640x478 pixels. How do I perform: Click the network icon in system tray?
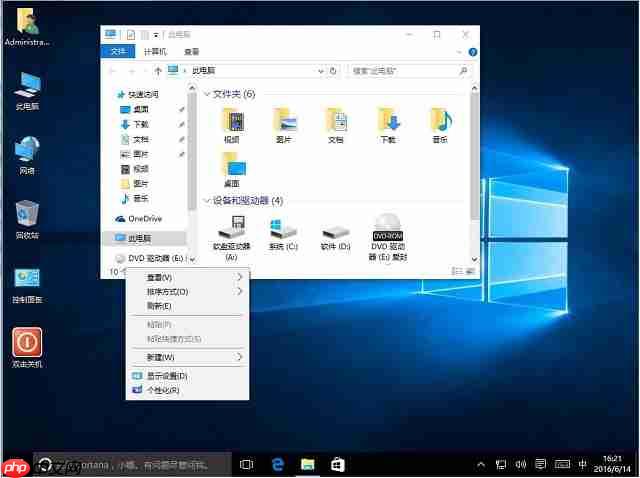(x=501, y=464)
